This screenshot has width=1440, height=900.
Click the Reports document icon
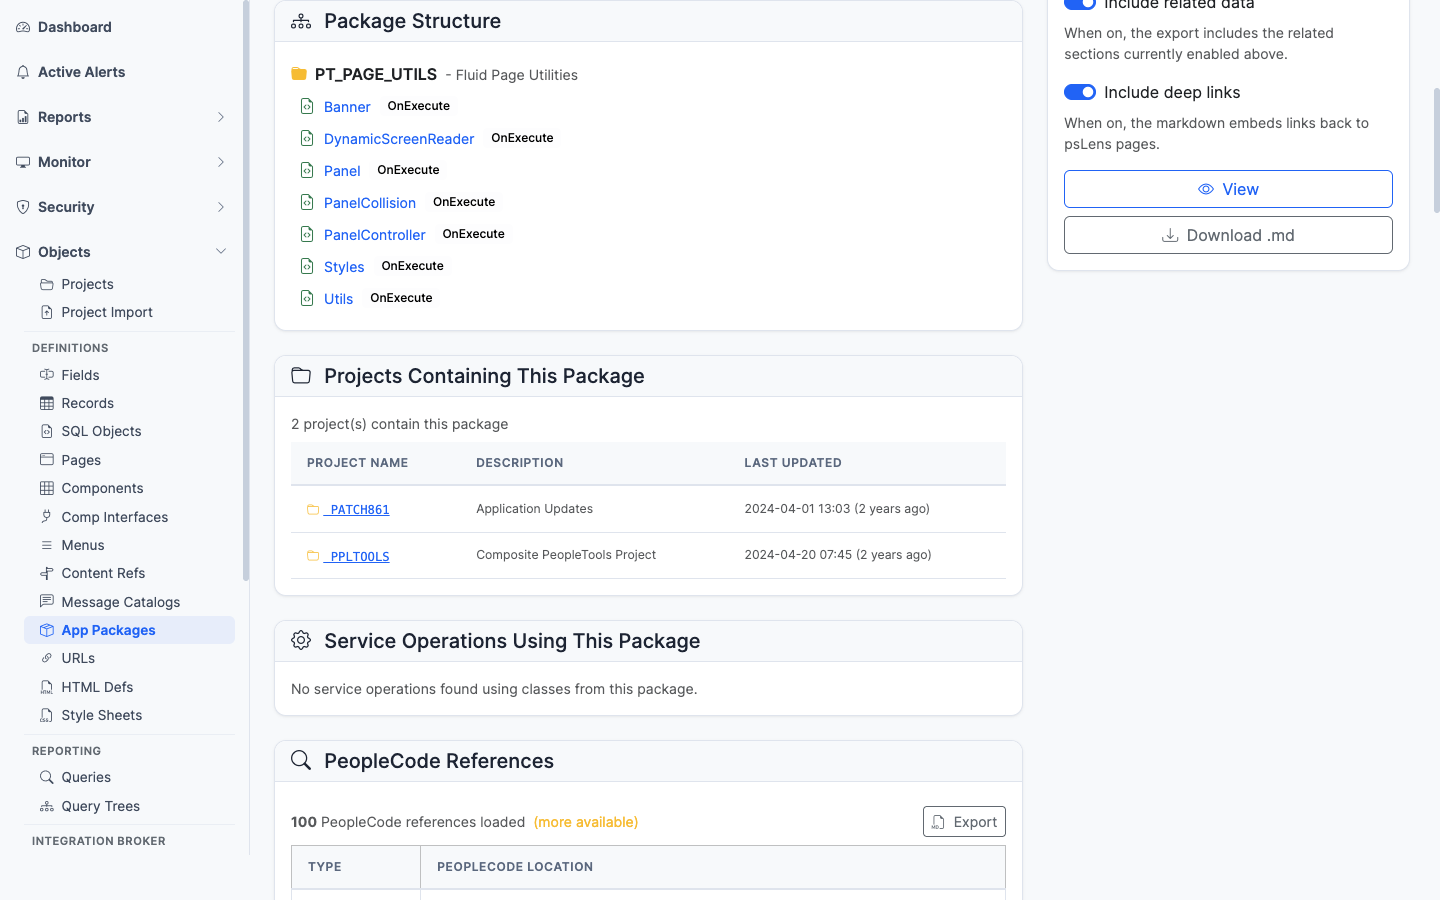point(23,117)
